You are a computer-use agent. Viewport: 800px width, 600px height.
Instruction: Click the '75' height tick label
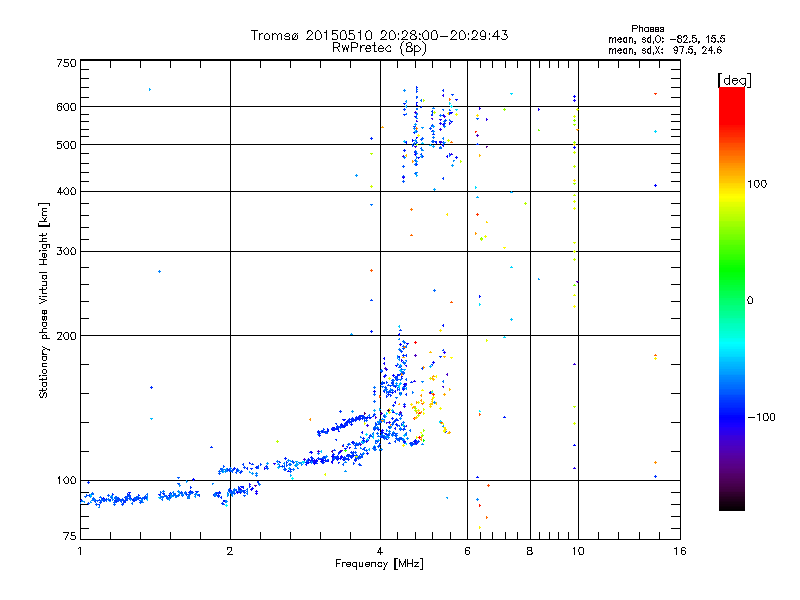70,536
